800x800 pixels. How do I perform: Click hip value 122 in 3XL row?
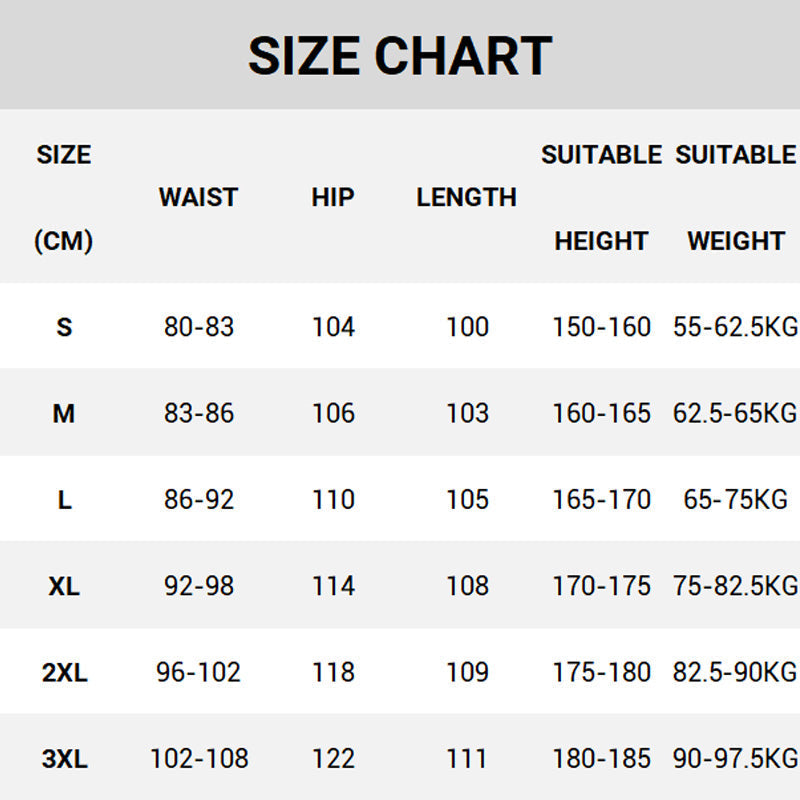333,759
